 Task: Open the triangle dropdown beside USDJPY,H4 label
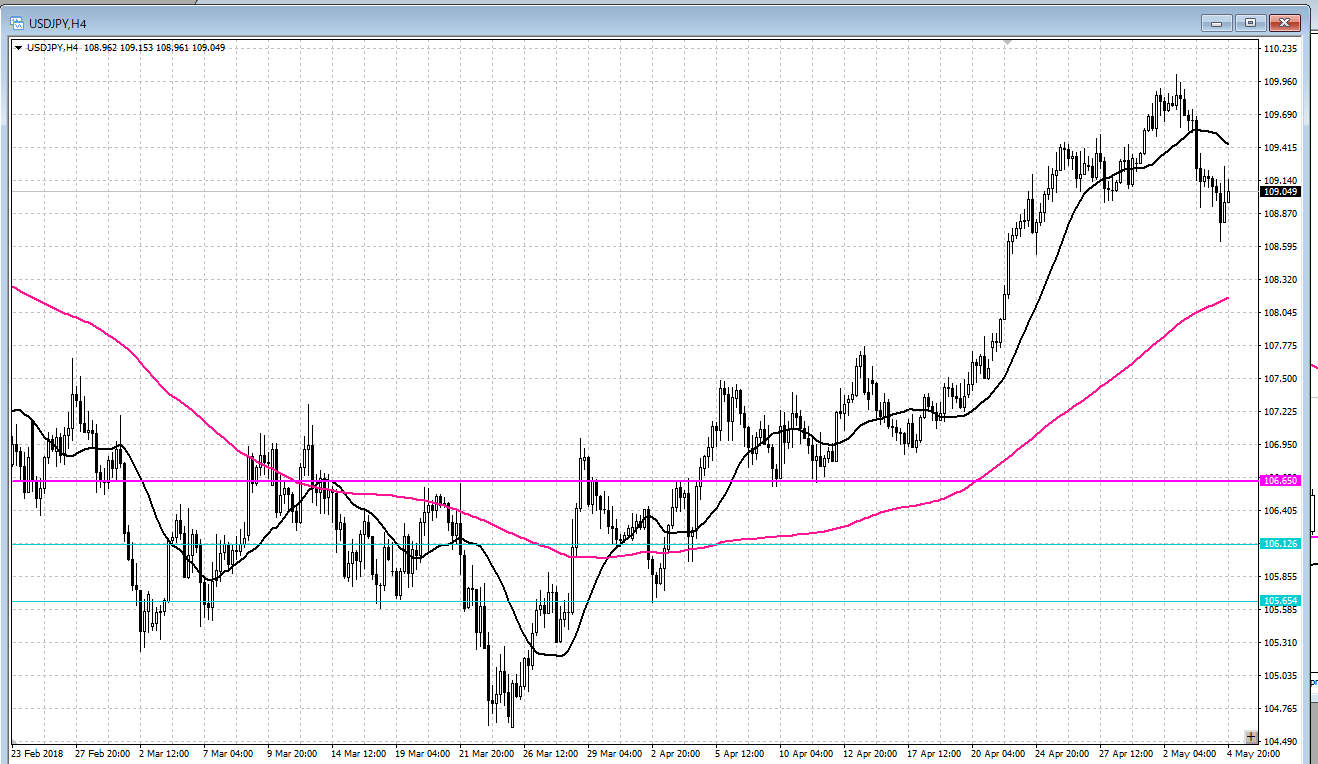(x=18, y=48)
